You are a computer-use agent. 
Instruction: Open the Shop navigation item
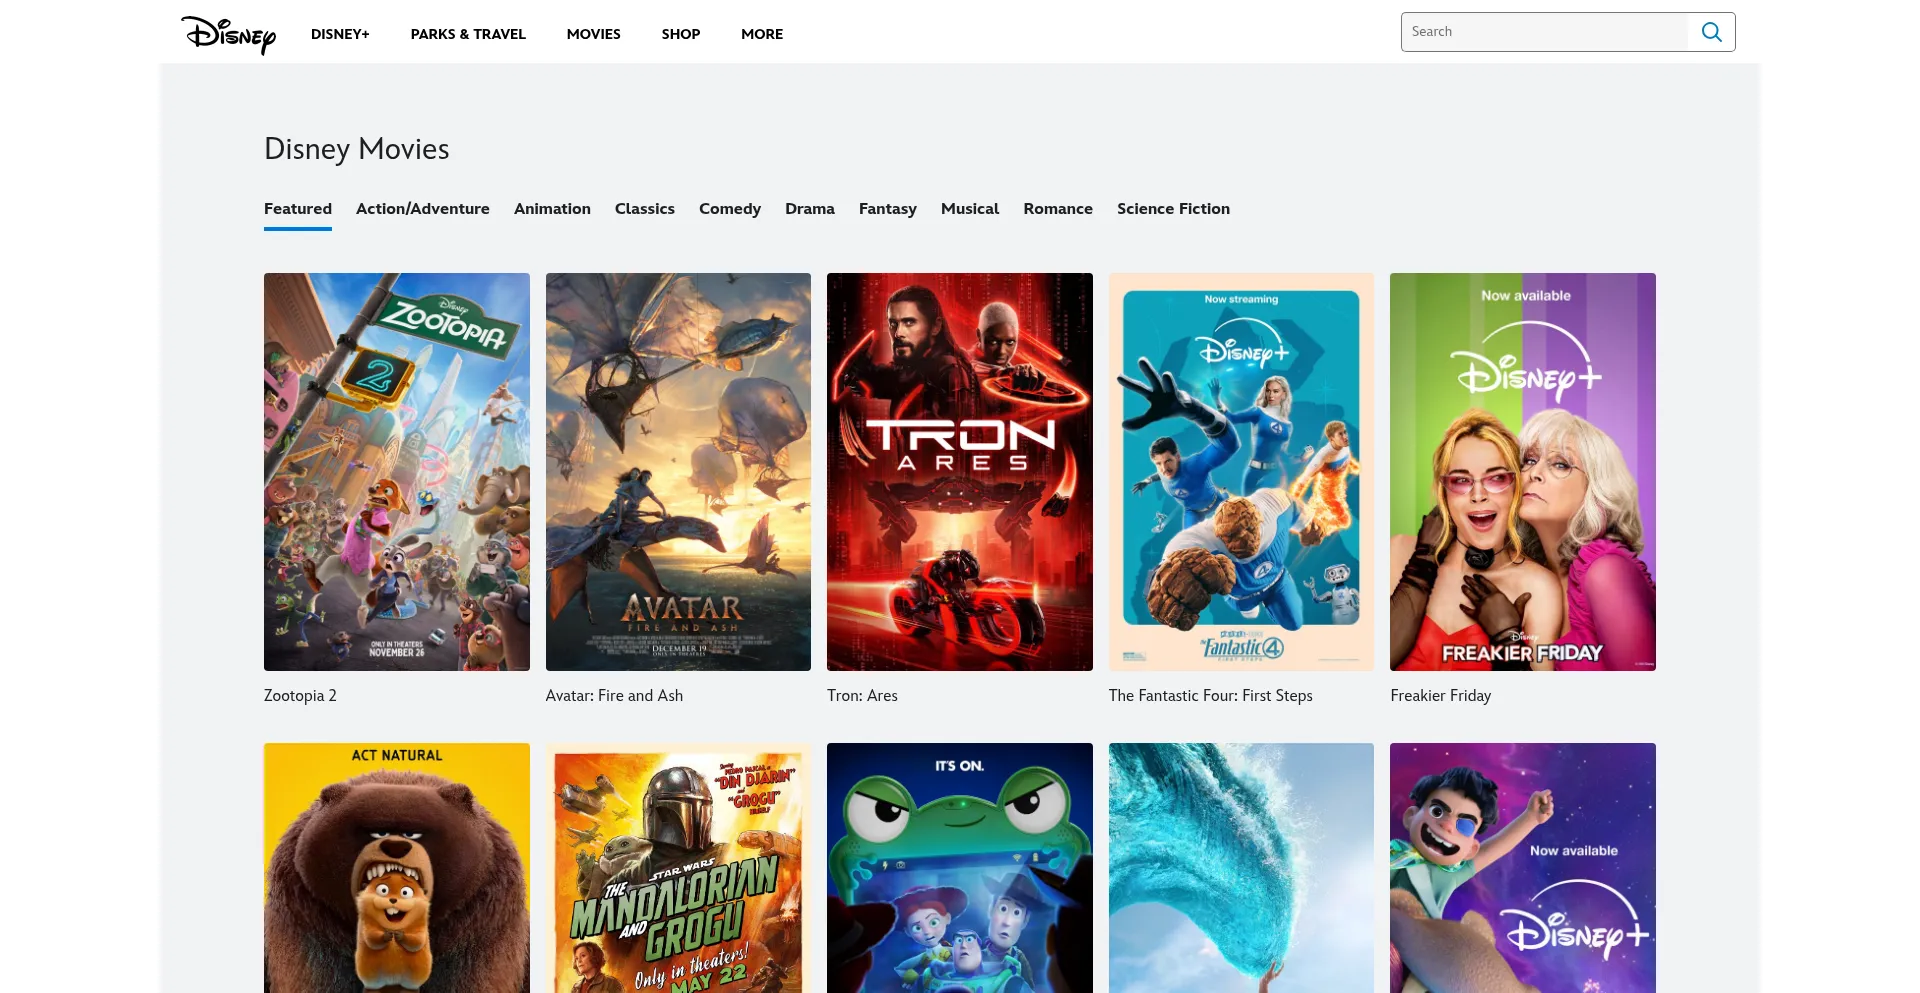[680, 34]
